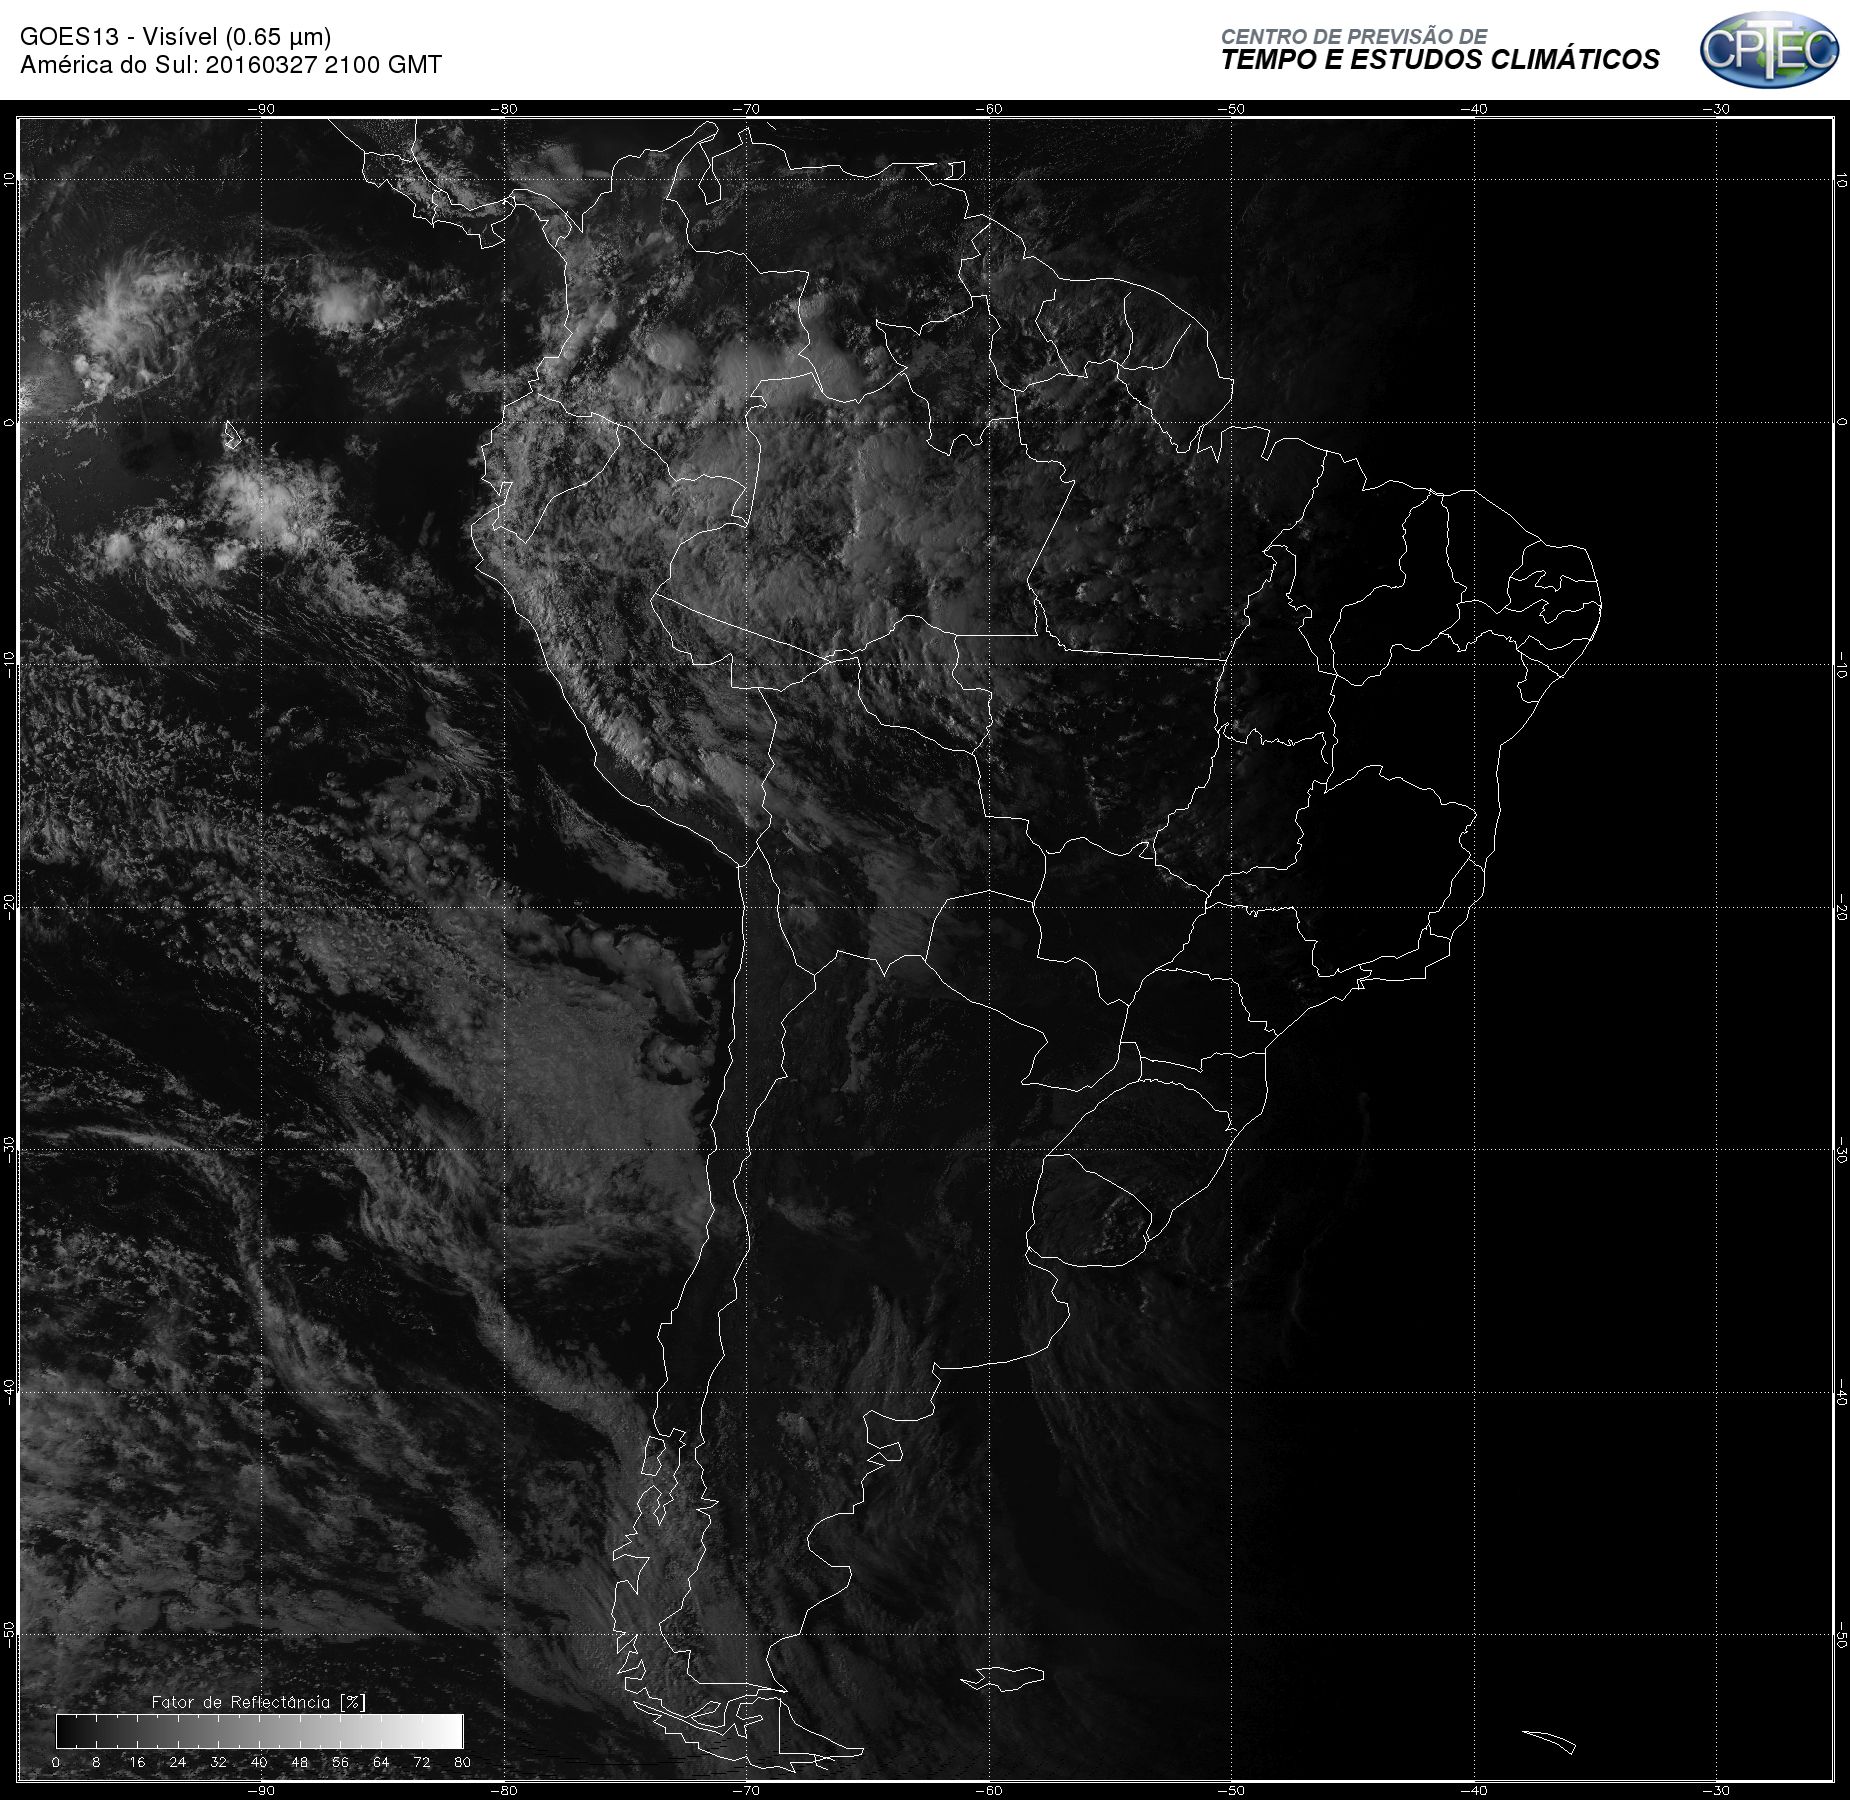Click the −70 label on top longitude axis

tap(746, 109)
